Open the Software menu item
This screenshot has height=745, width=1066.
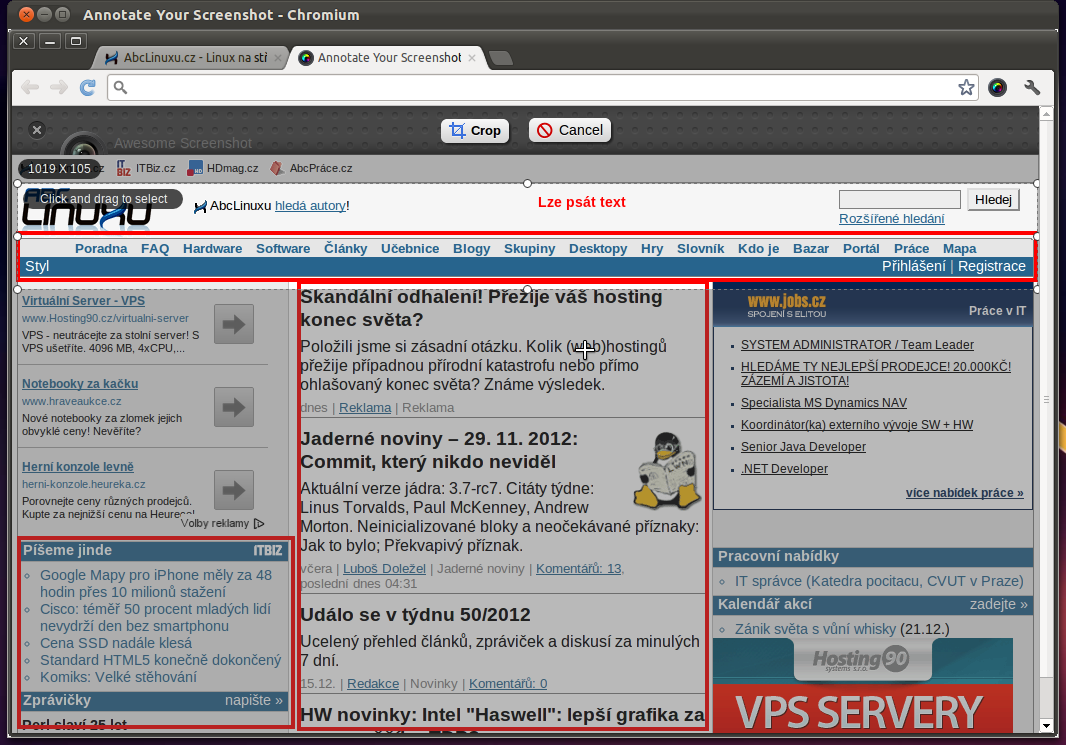pyautogui.click(x=283, y=248)
